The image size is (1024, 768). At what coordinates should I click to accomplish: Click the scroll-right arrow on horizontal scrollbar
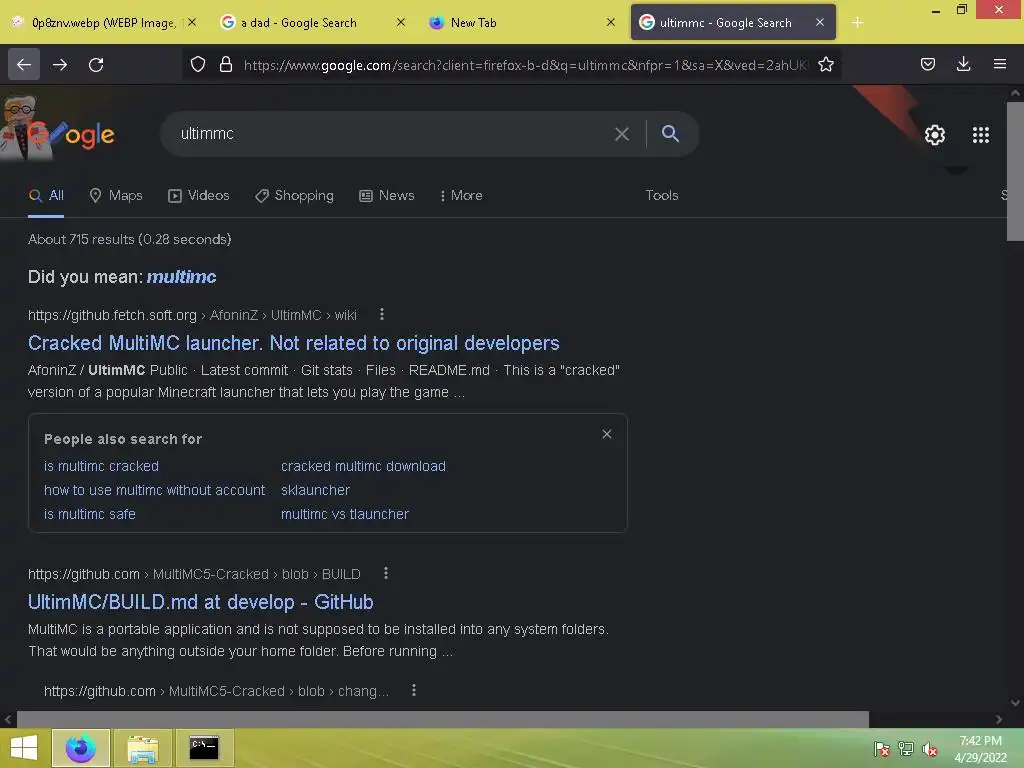pyautogui.click(x=999, y=719)
